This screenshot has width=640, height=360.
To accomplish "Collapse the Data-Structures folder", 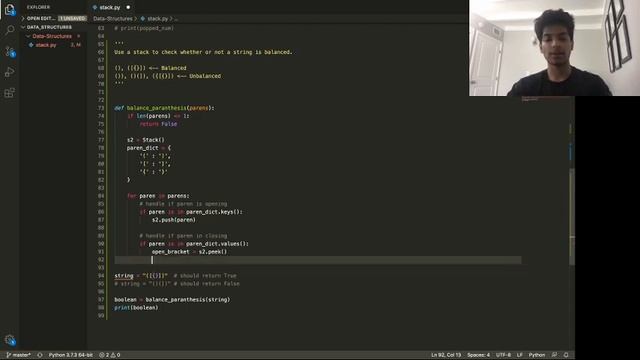I will coord(52,36).
